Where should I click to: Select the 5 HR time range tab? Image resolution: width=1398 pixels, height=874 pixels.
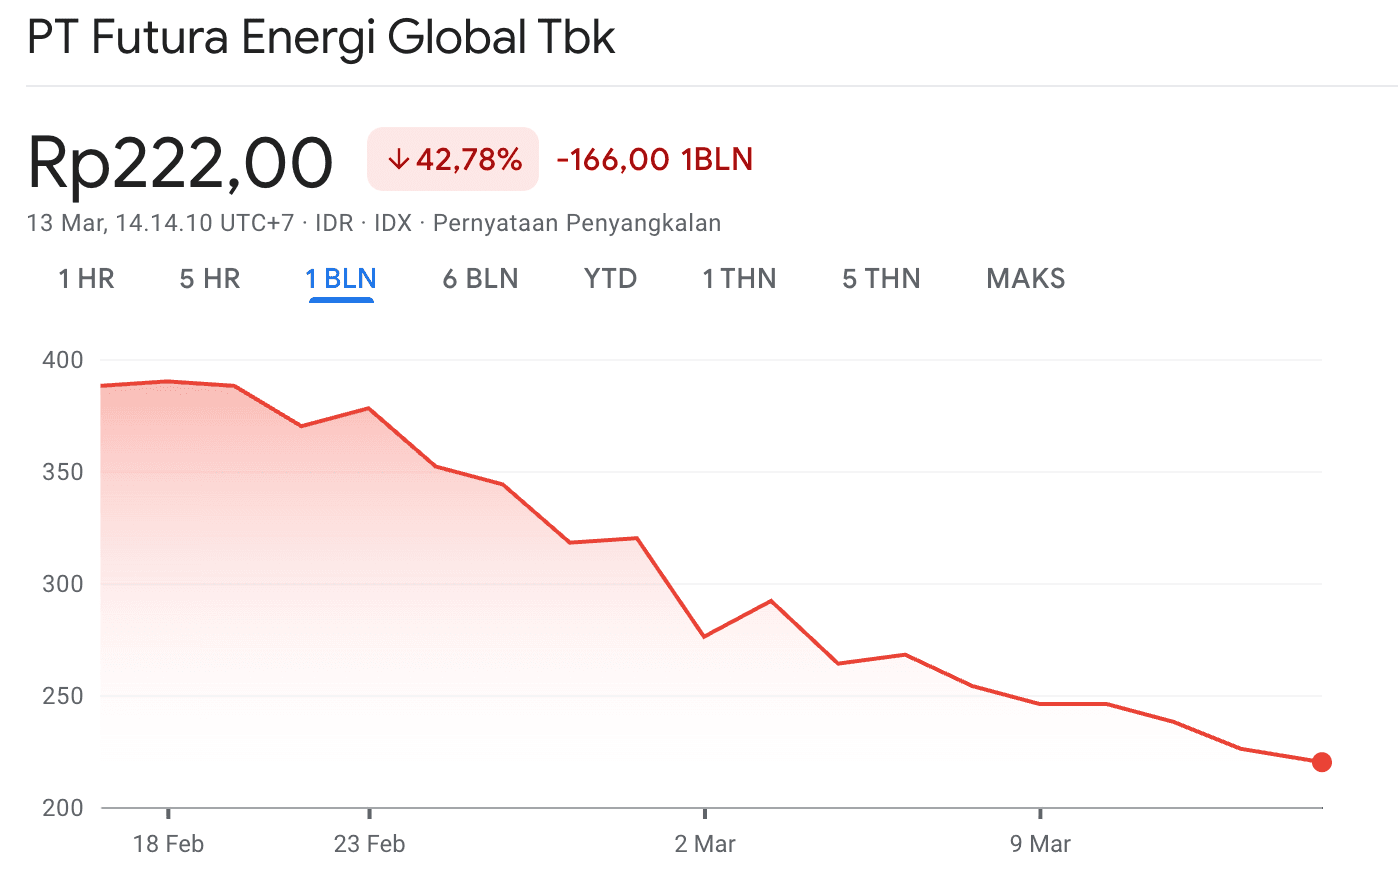coord(209,279)
